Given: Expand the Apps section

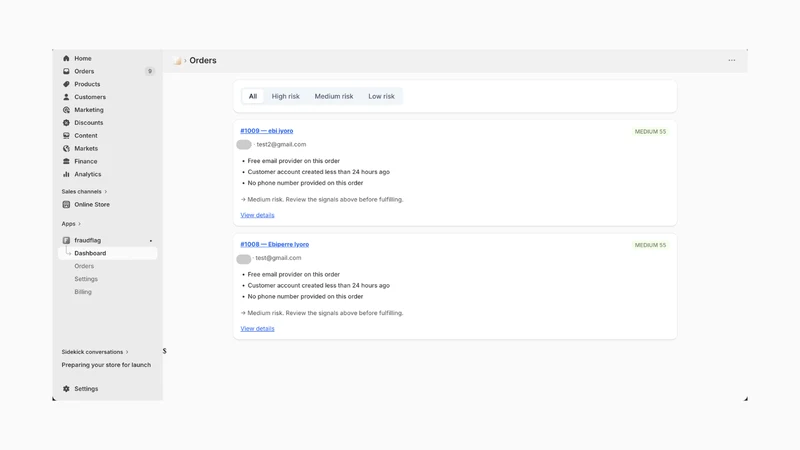Looking at the screenshot, I should point(71,224).
